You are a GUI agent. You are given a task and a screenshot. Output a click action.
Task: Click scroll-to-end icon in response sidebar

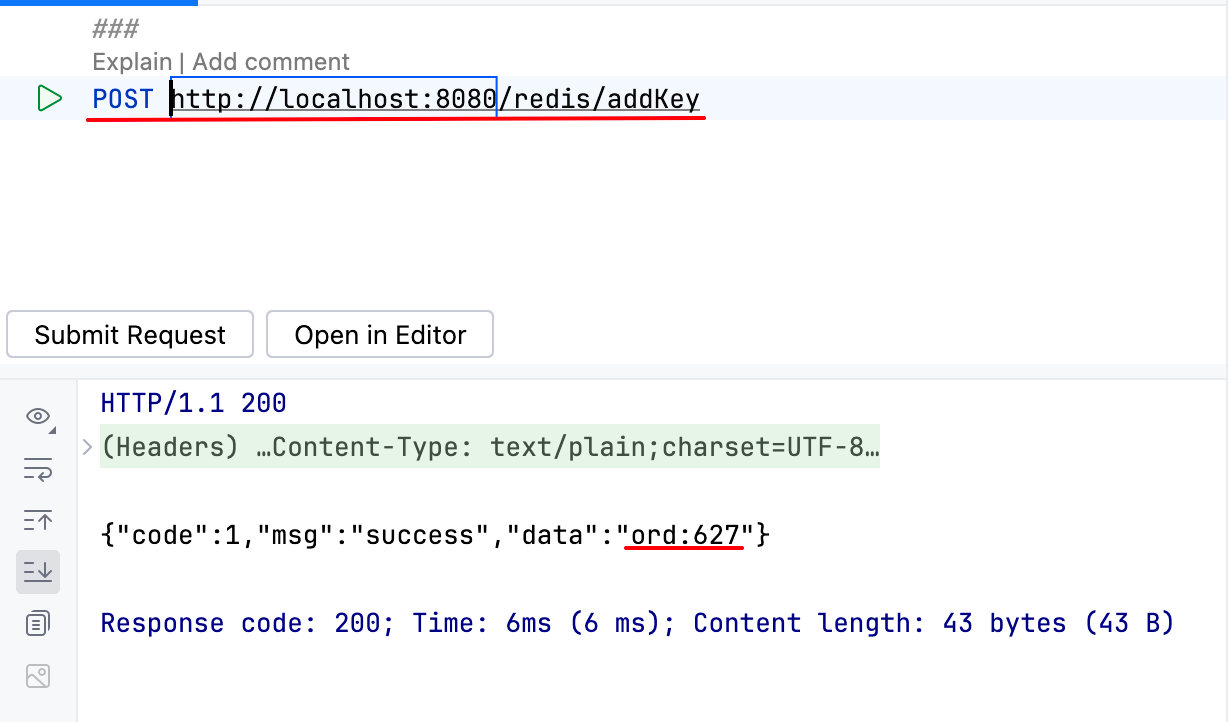pyautogui.click(x=38, y=571)
